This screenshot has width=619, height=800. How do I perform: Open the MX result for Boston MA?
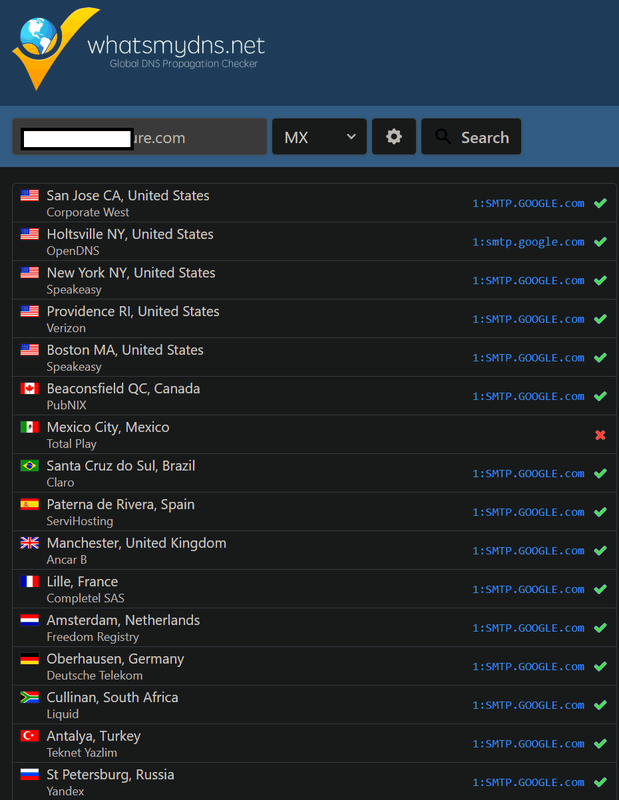coord(528,358)
